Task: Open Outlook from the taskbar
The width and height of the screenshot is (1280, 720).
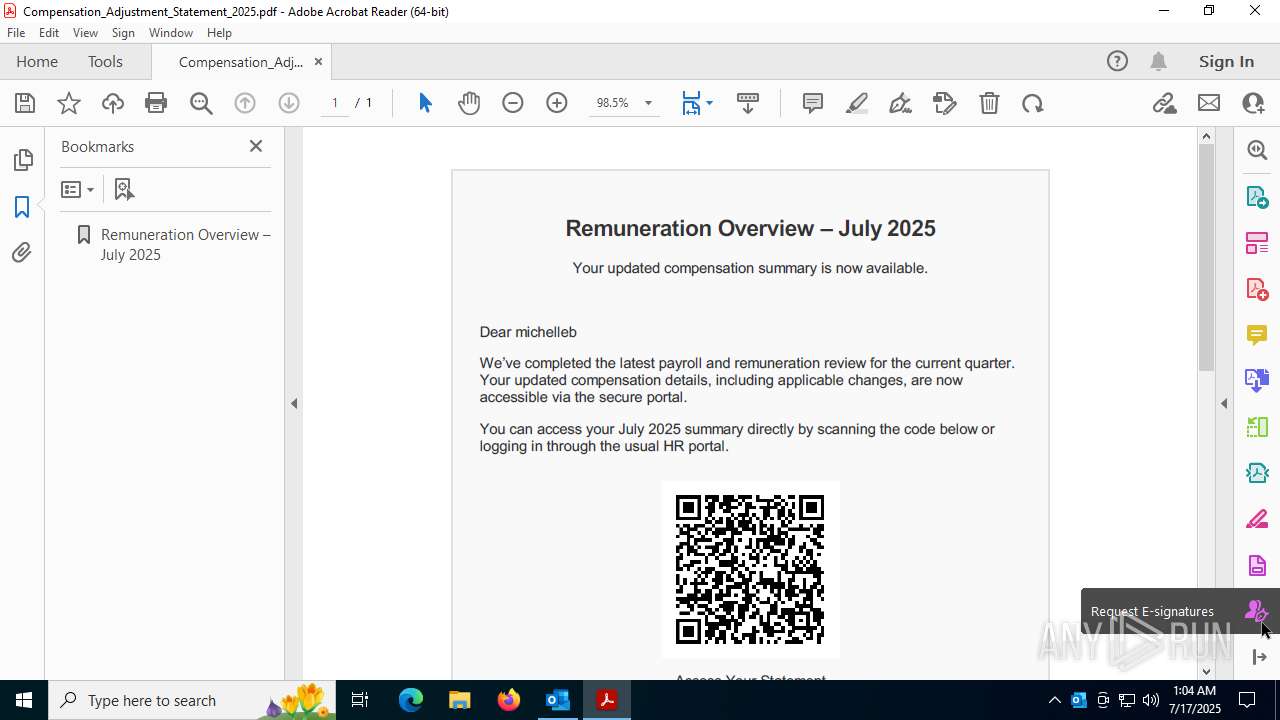Action: pos(558,700)
